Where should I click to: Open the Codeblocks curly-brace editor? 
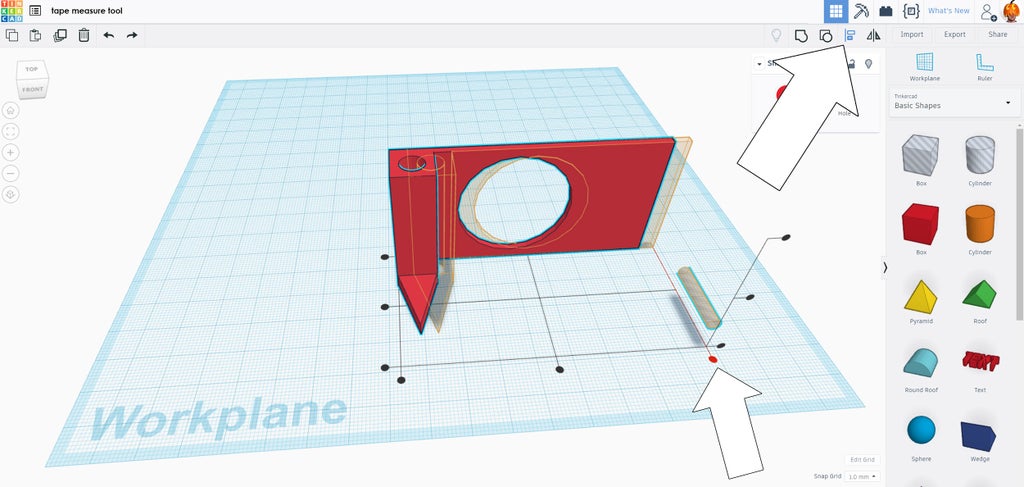(x=911, y=11)
